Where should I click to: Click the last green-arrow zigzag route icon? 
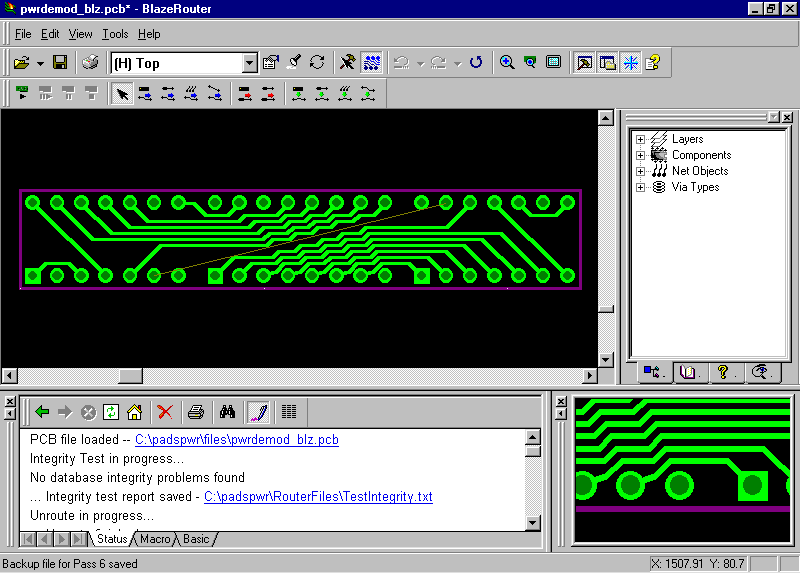point(368,94)
